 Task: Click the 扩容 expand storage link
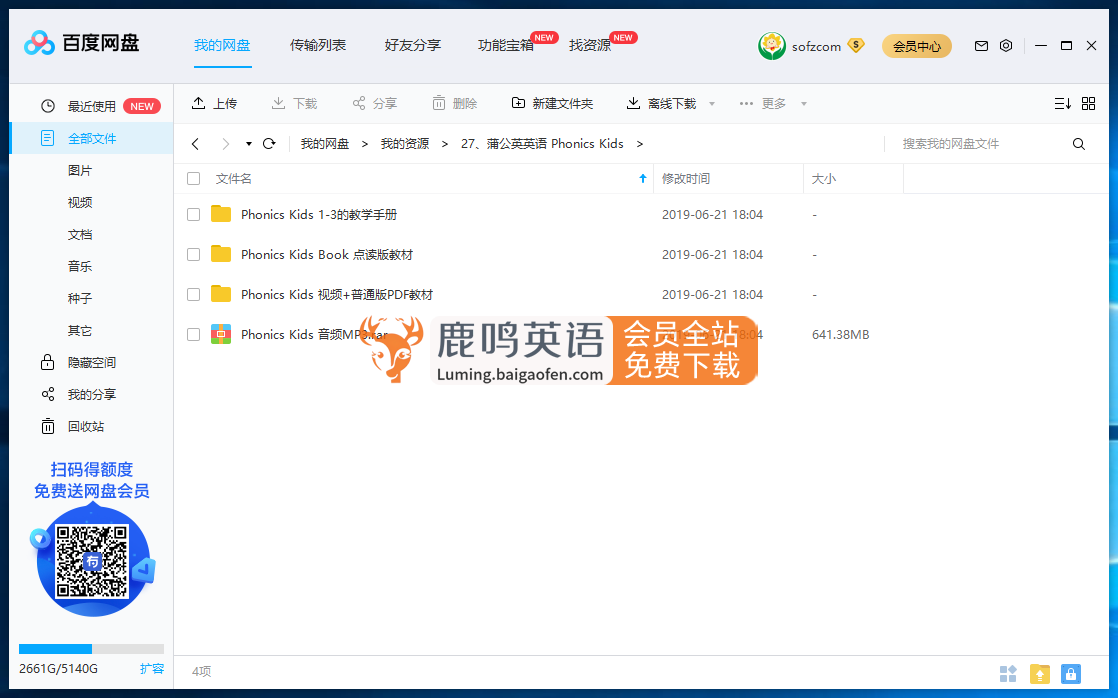[x=152, y=669]
